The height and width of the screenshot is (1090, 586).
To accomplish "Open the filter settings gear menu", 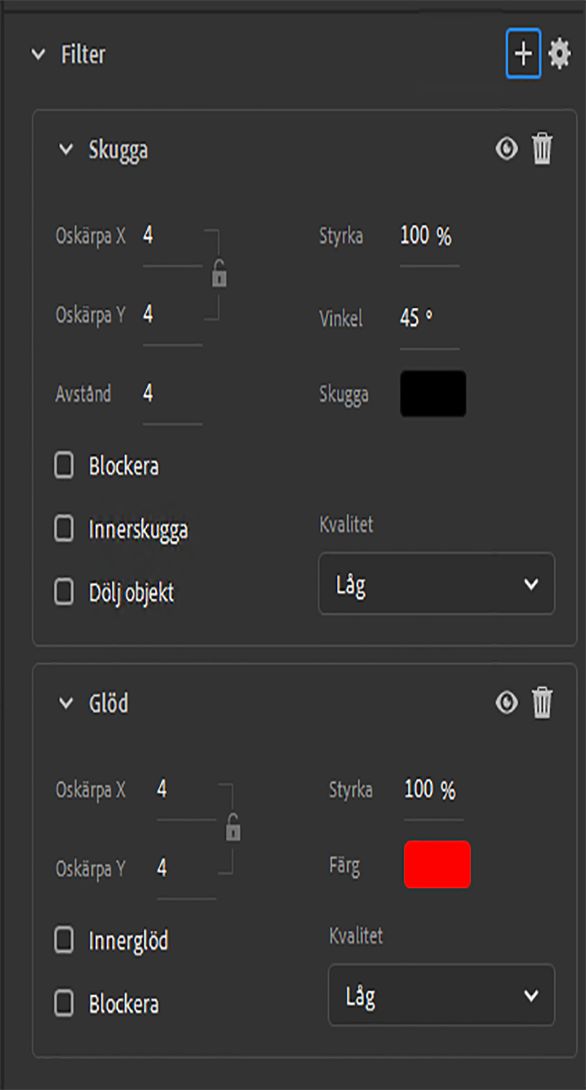I will (x=560, y=55).
